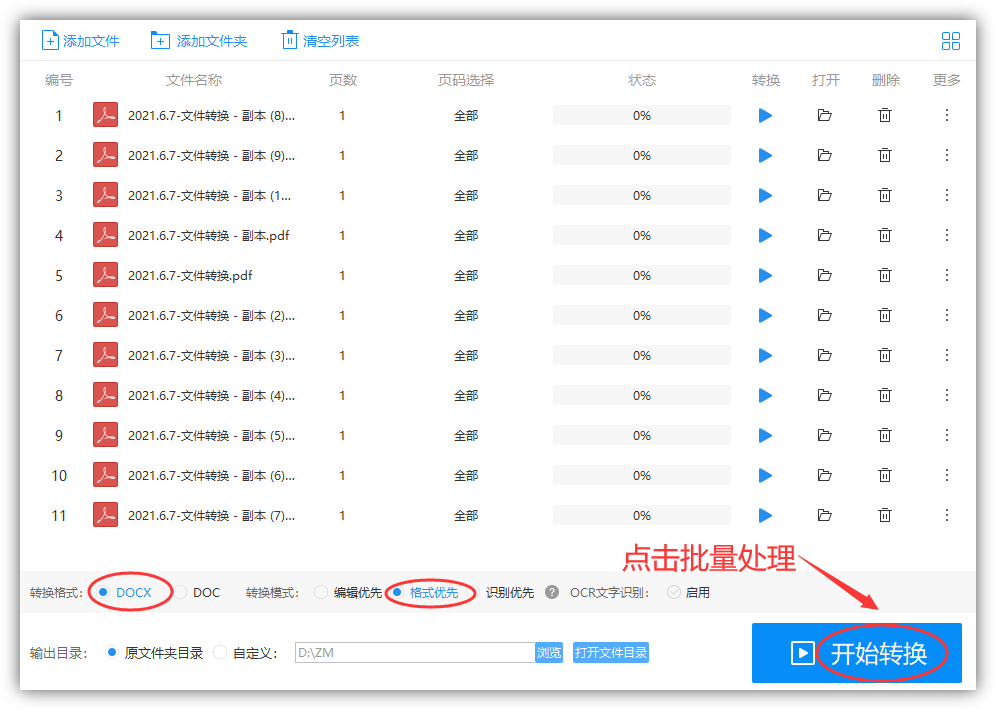This screenshot has height=710, width=996.
Task: Open page selection 全部 for row 9
Action: [x=466, y=436]
